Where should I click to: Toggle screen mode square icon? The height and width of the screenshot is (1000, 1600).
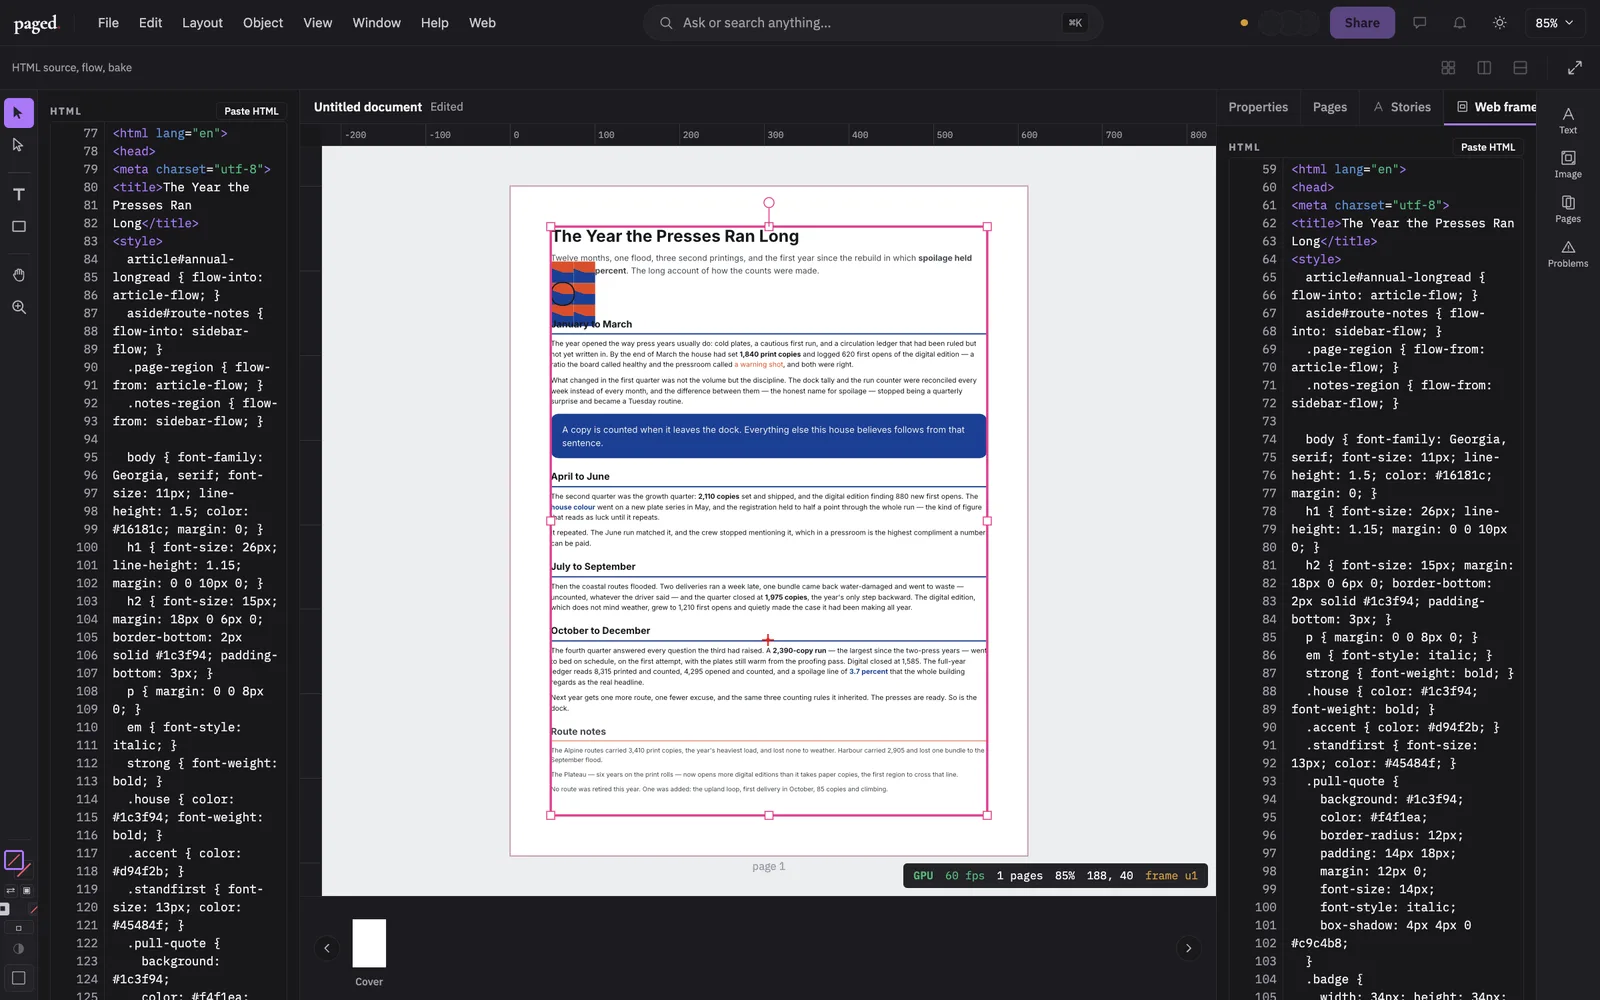coord(18,978)
